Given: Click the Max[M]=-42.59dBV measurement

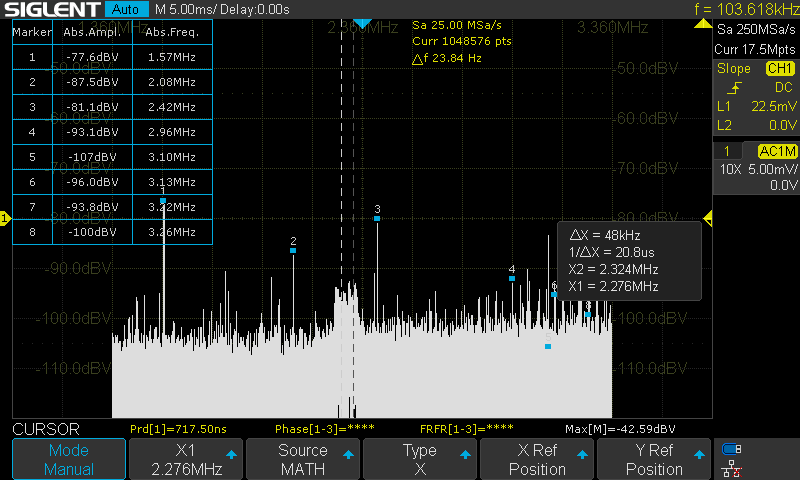Looking at the screenshot, I should pyautogui.click(x=620, y=429).
